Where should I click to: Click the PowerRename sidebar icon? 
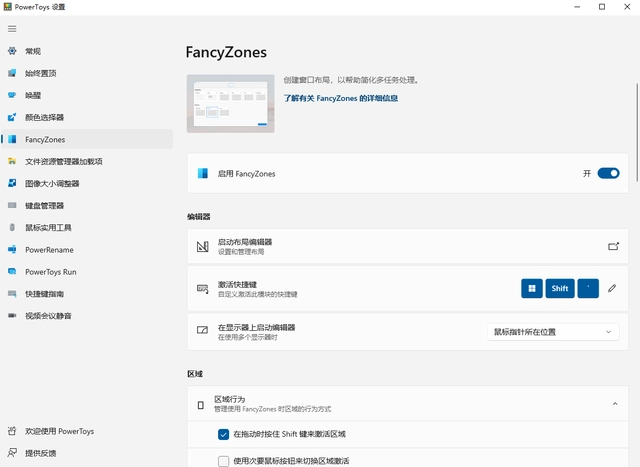(x=12, y=249)
